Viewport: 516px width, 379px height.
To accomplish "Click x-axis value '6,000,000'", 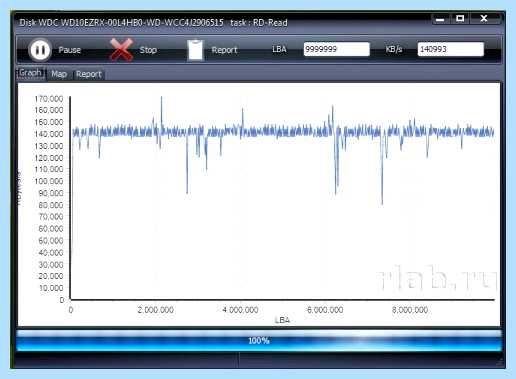I will coord(325,310).
